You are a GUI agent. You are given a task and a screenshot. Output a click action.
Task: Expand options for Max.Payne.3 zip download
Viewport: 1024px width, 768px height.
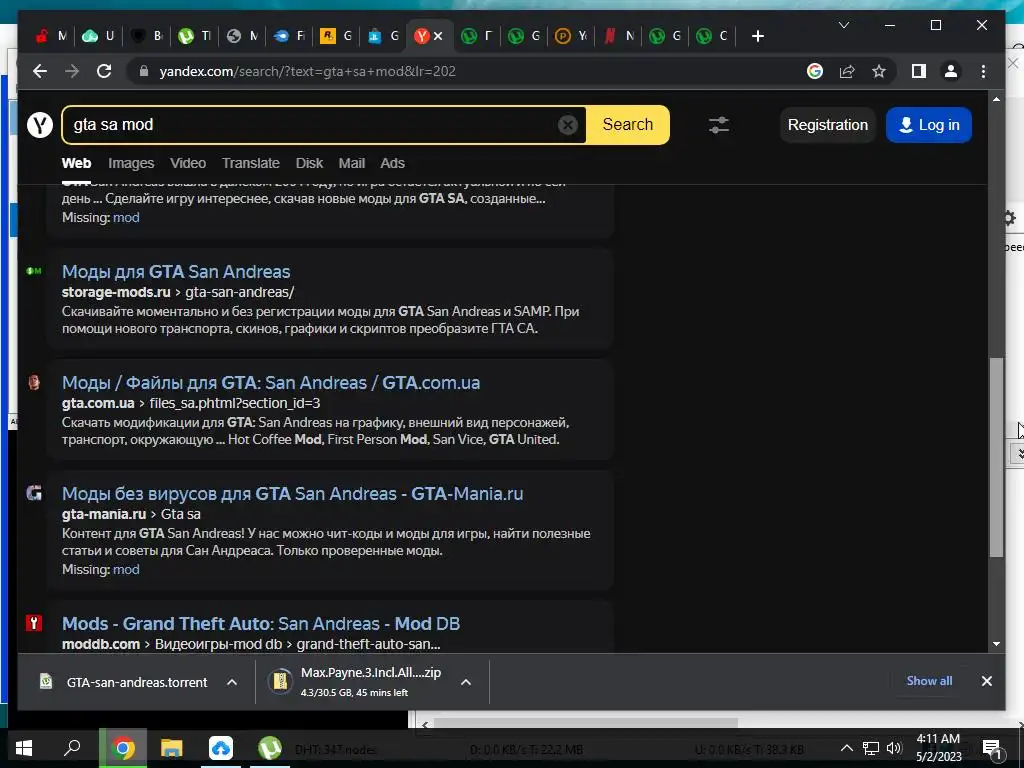[x=466, y=682]
